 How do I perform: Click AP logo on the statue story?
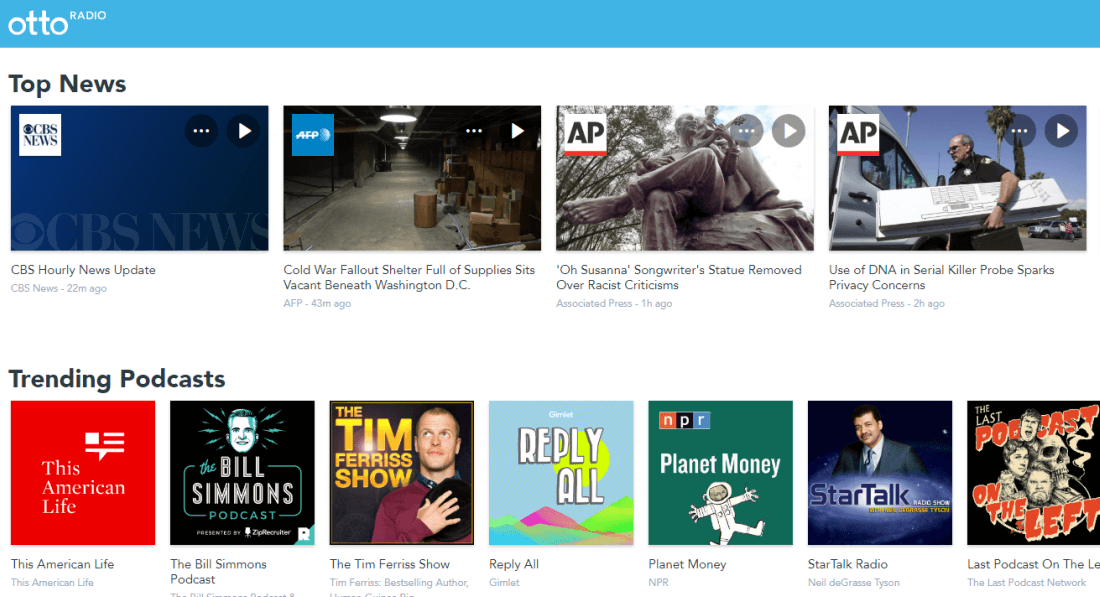click(585, 135)
